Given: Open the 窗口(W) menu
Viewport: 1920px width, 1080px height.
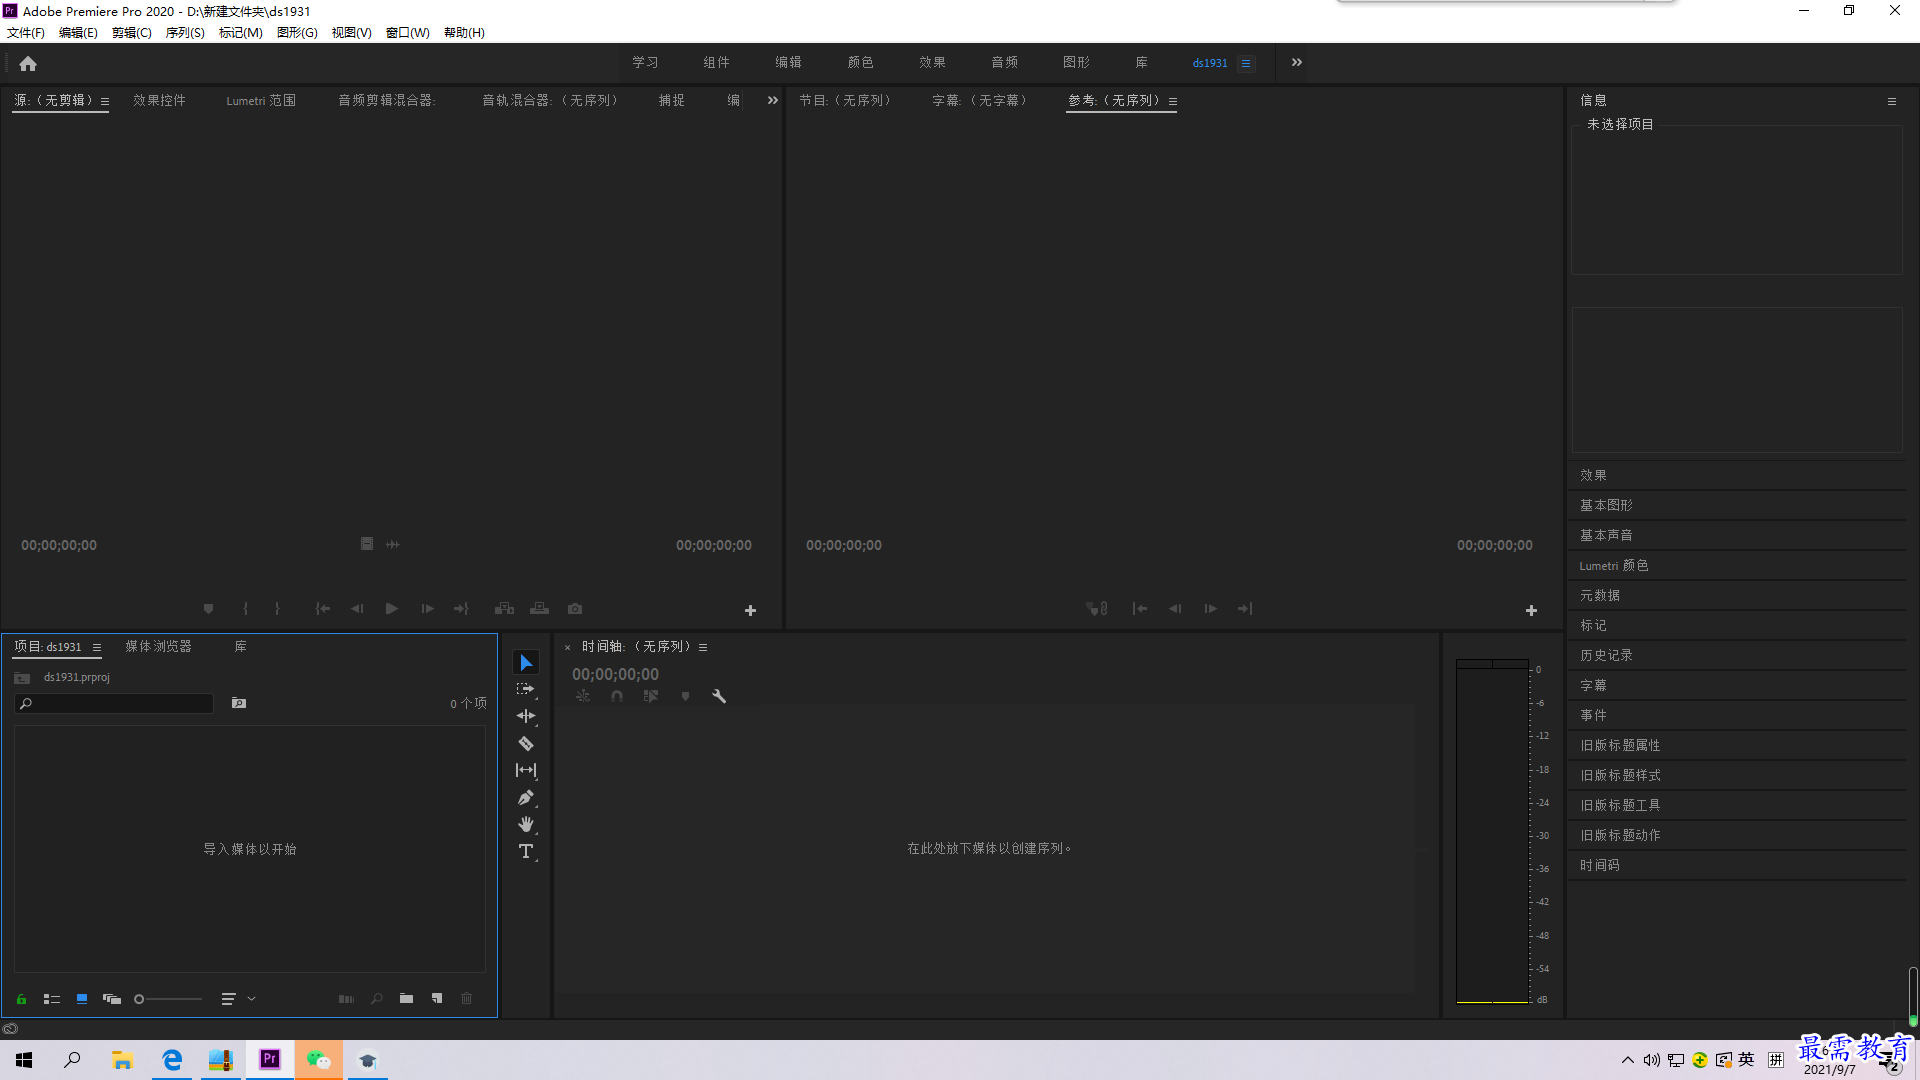Looking at the screenshot, I should 408,33.
